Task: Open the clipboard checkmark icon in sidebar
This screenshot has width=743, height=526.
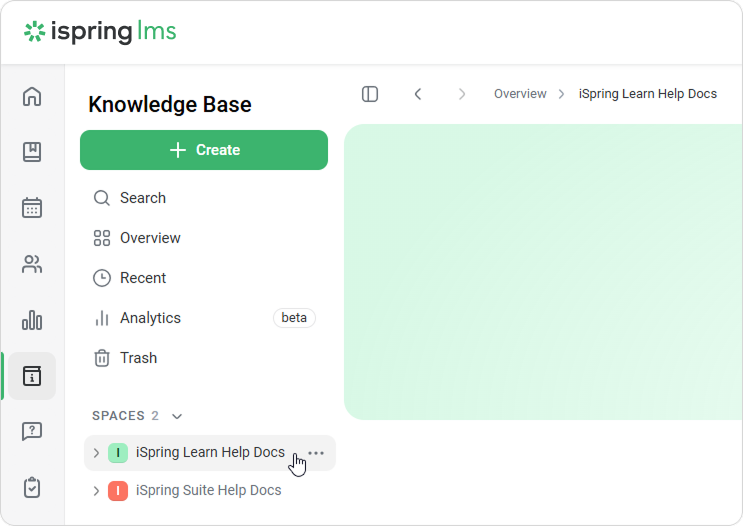Action: point(32,487)
